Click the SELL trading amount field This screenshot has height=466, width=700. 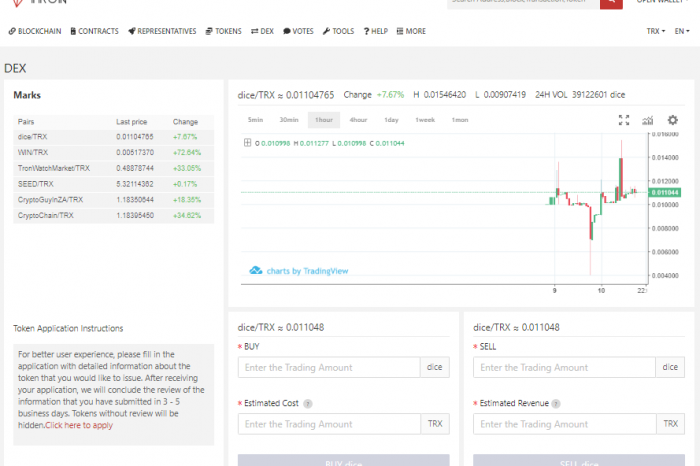pyautogui.click(x=564, y=367)
